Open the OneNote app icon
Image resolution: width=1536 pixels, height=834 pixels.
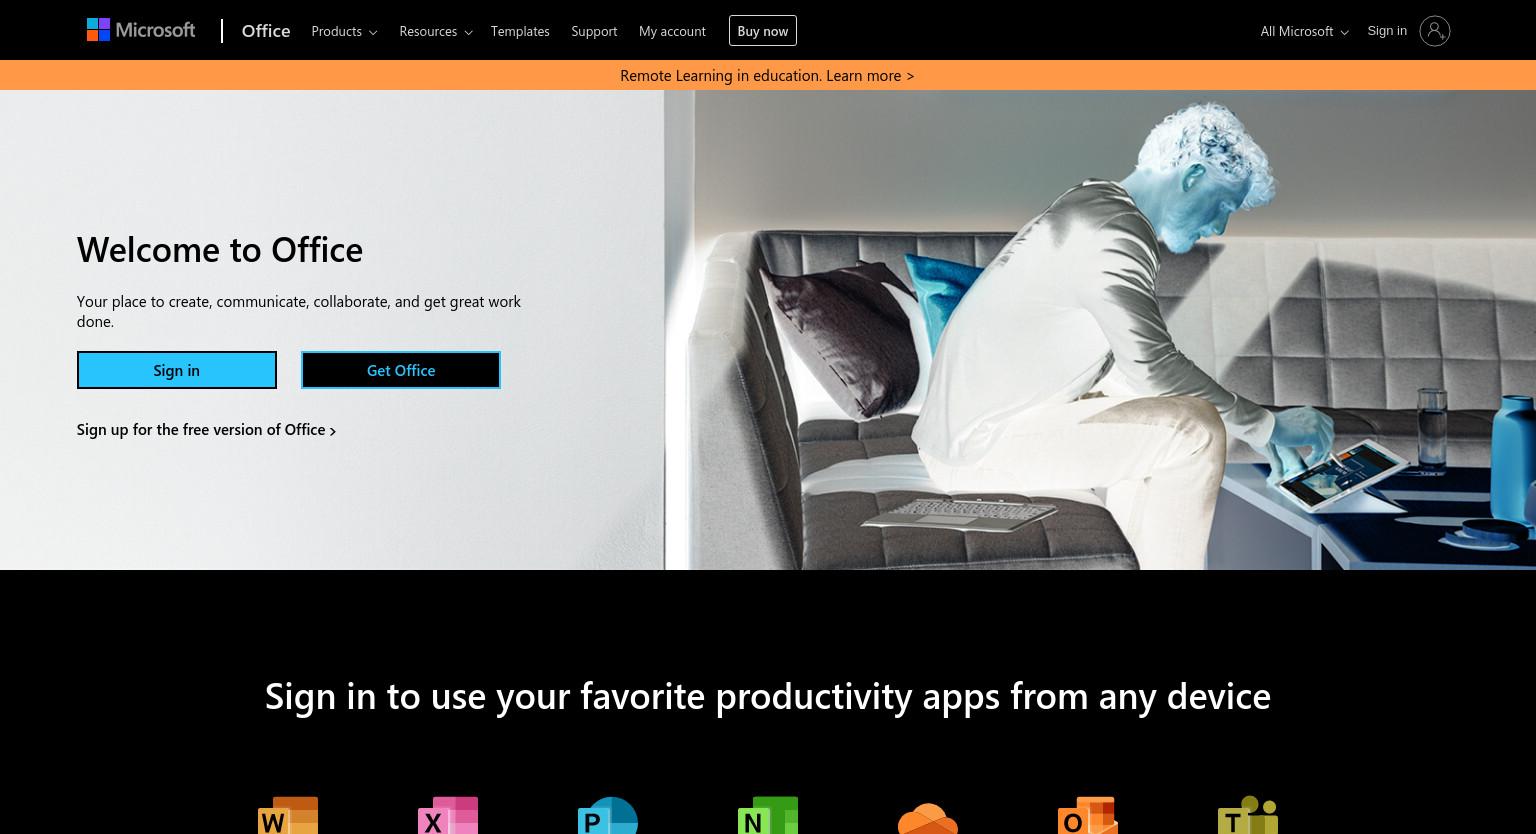[768, 816]
